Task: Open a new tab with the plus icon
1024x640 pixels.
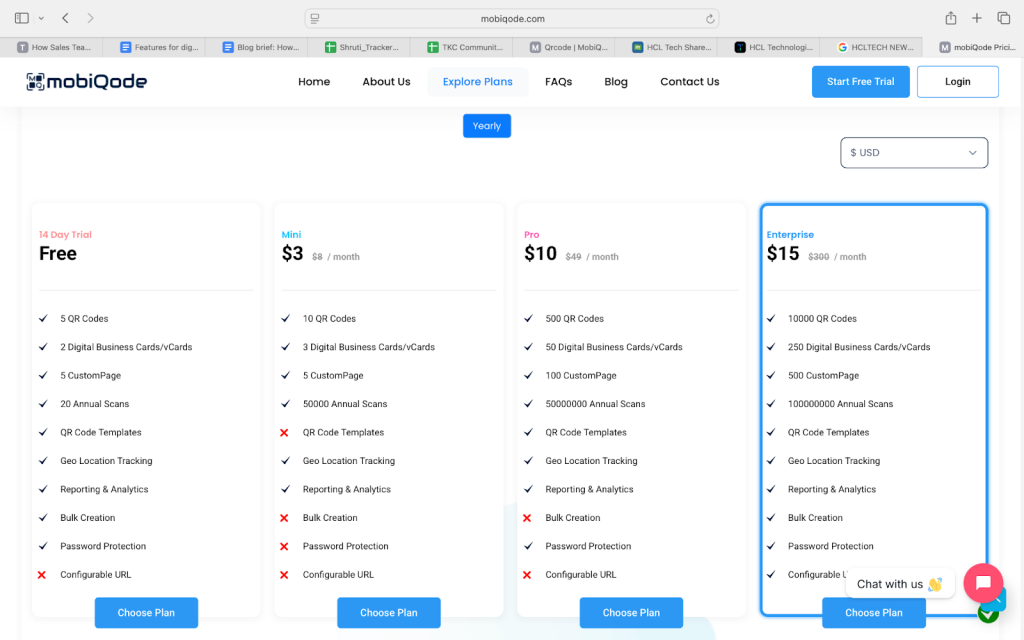Action: [977, 18]
